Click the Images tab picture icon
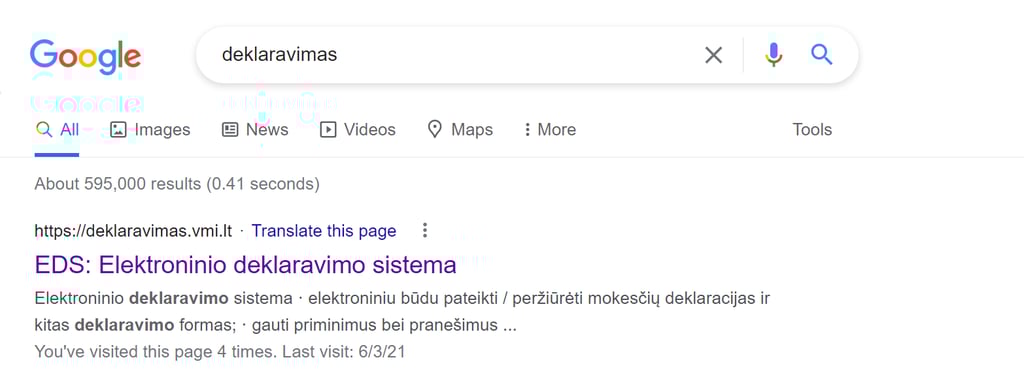This screenshot has height=371, width=1024. pos(118,129)
